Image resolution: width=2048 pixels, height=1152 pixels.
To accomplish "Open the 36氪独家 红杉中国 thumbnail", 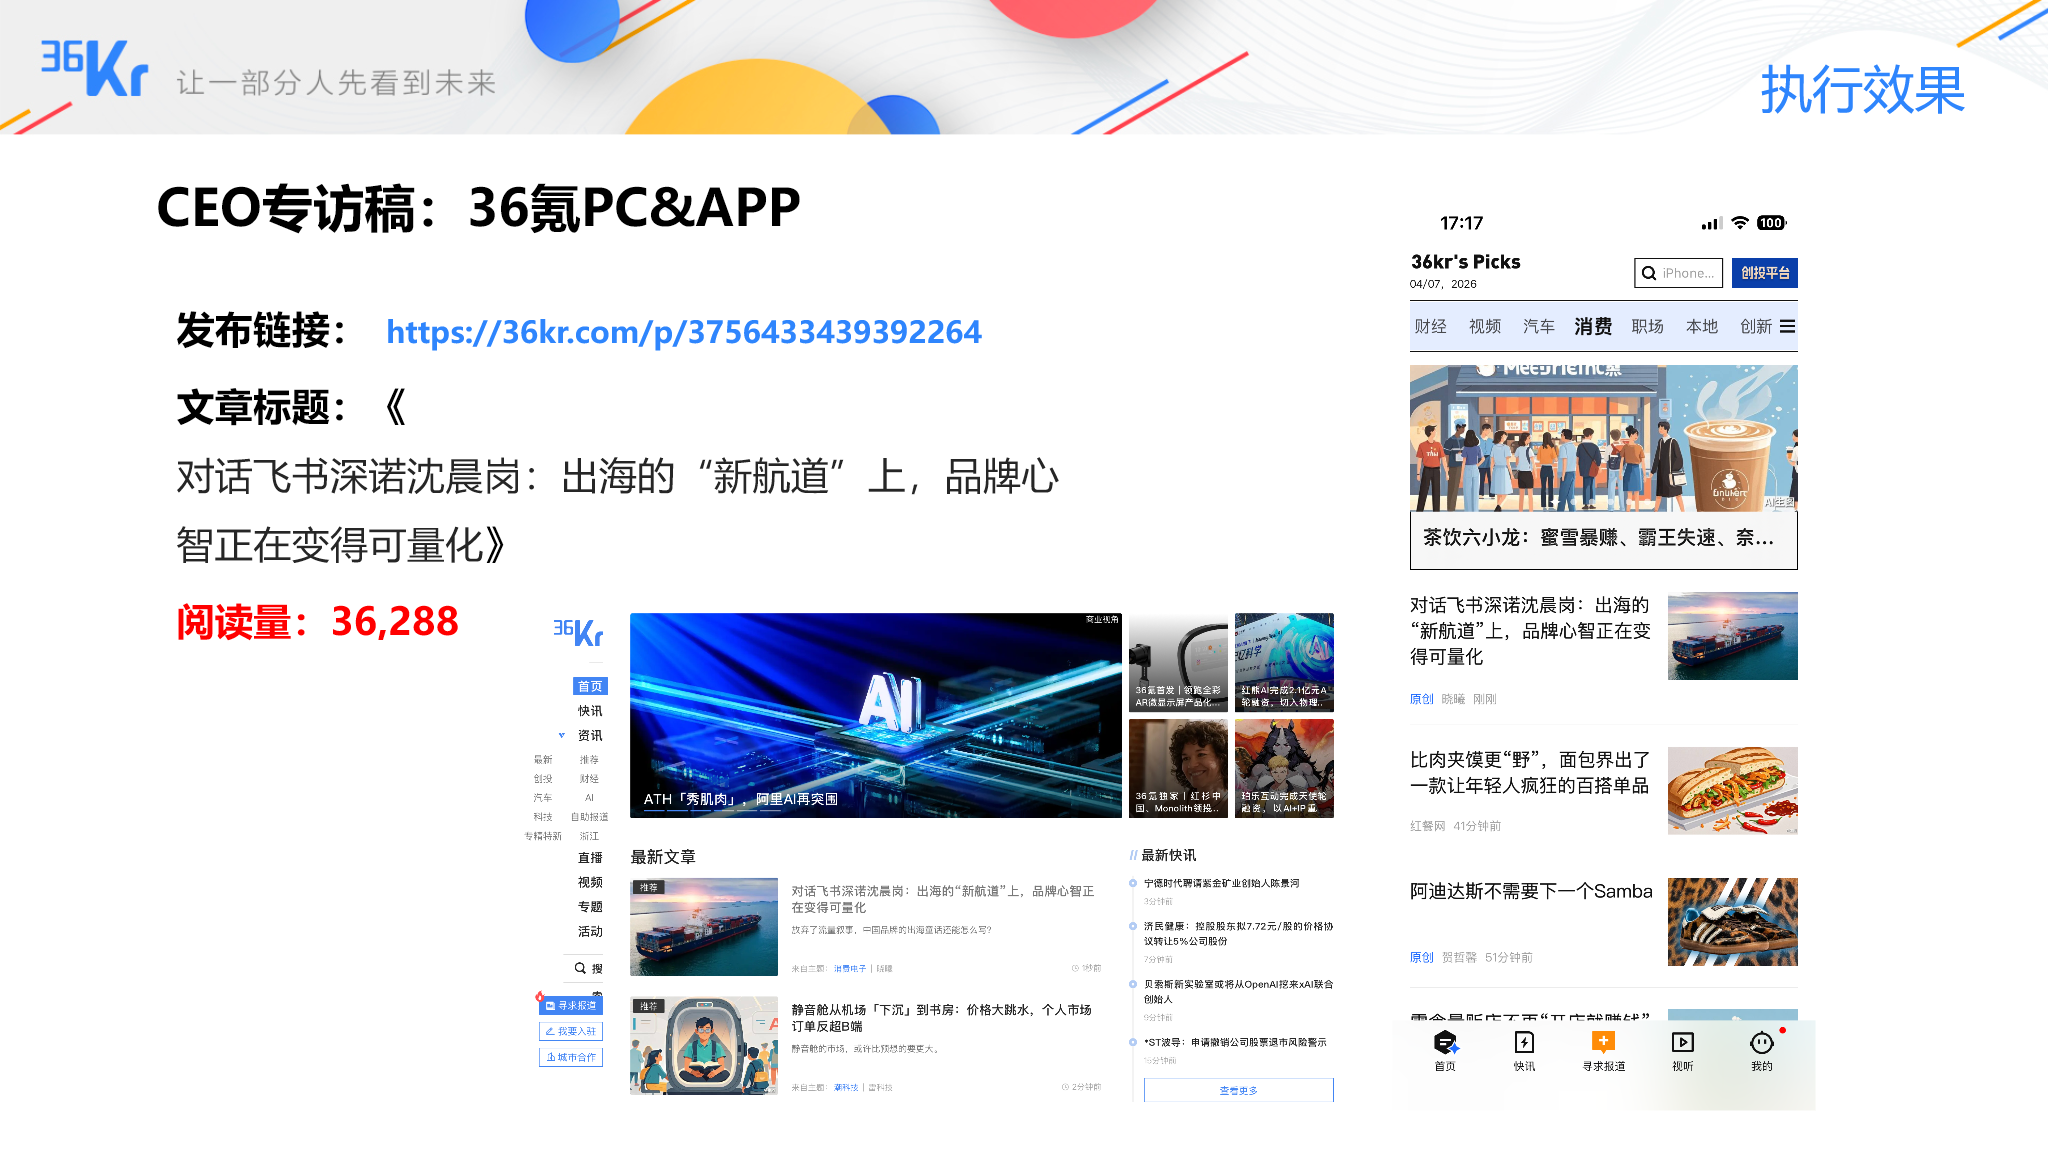I will pos(1178,768).
